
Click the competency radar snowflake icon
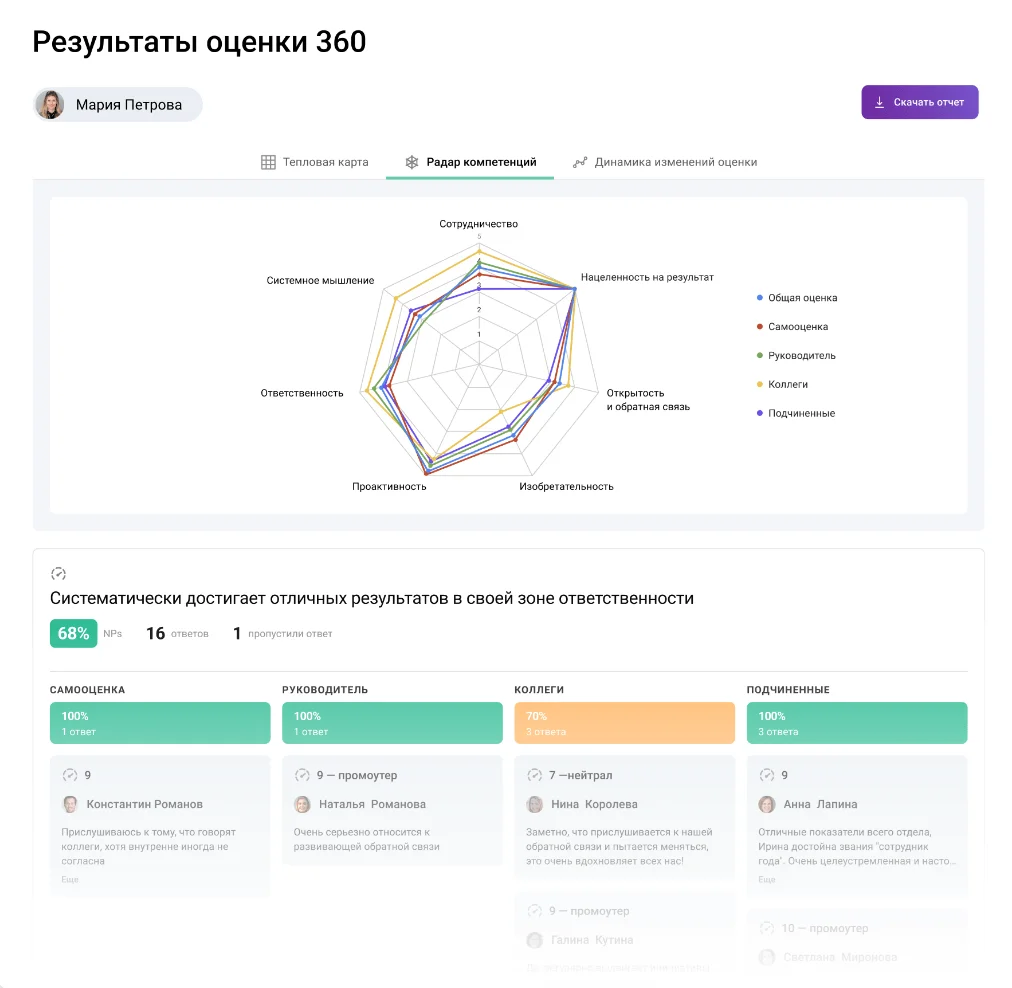411,162
